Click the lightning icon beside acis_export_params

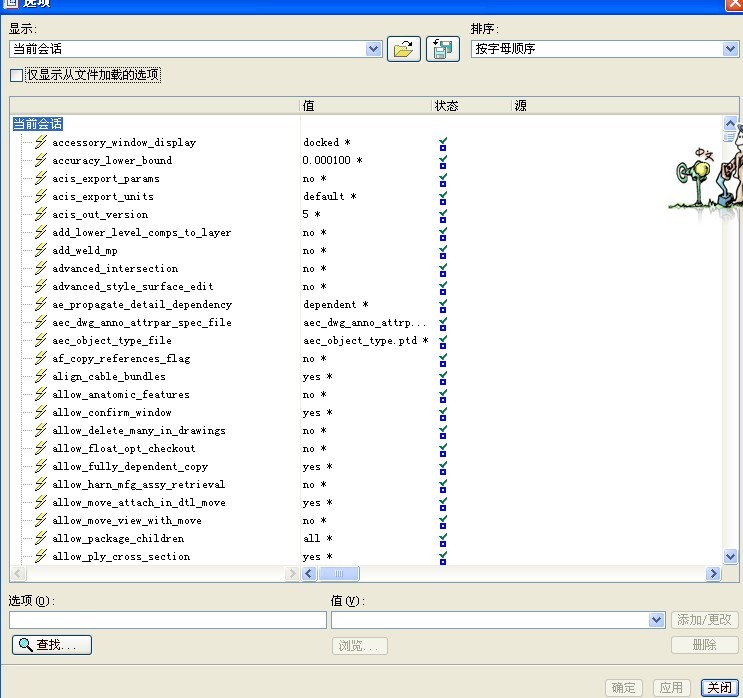coord(41,177)
